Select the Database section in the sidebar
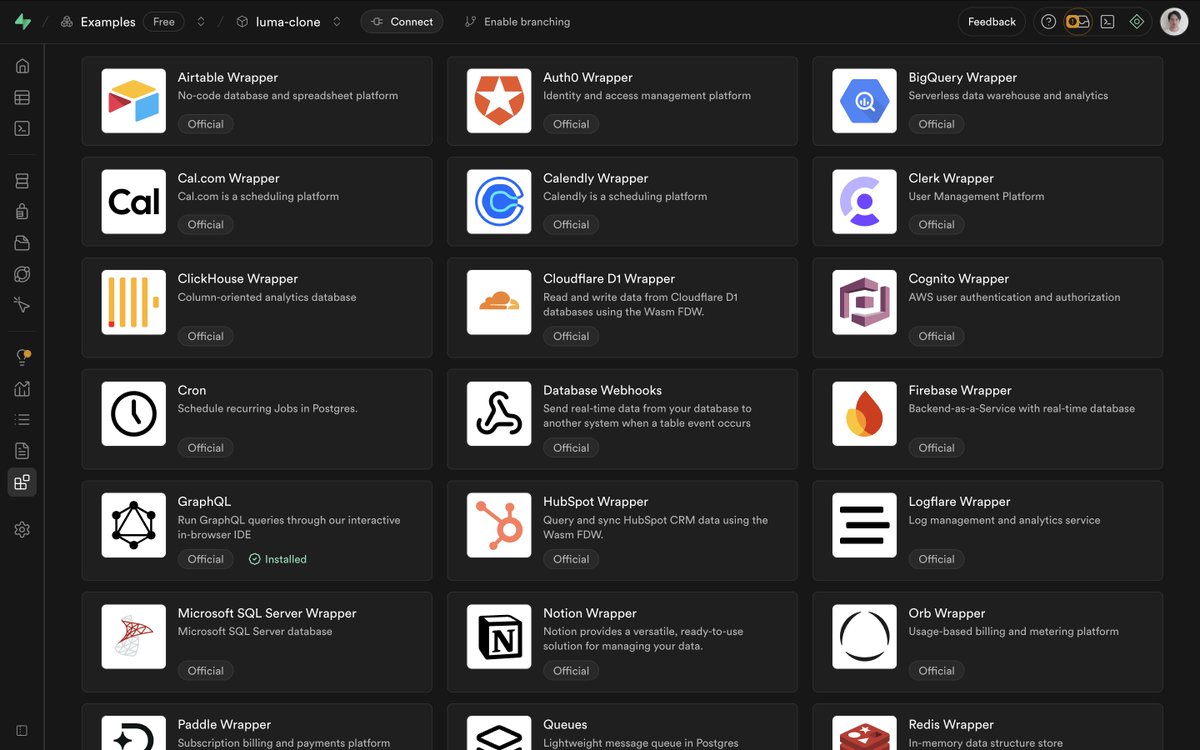1200x750 pixels. [22, 180]
